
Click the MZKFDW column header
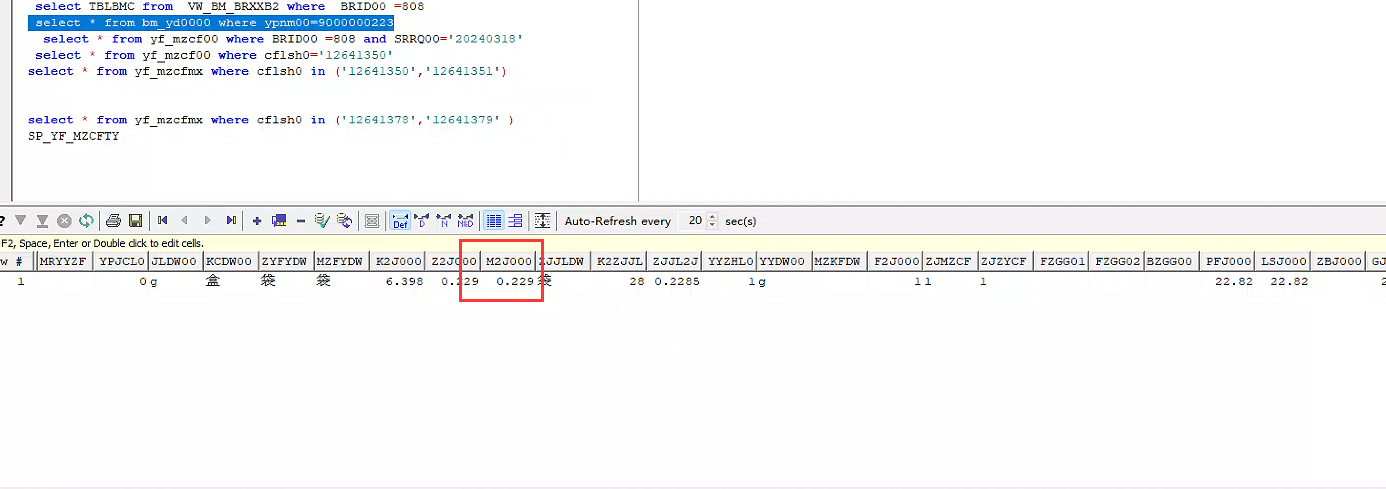tap(838, 261)
